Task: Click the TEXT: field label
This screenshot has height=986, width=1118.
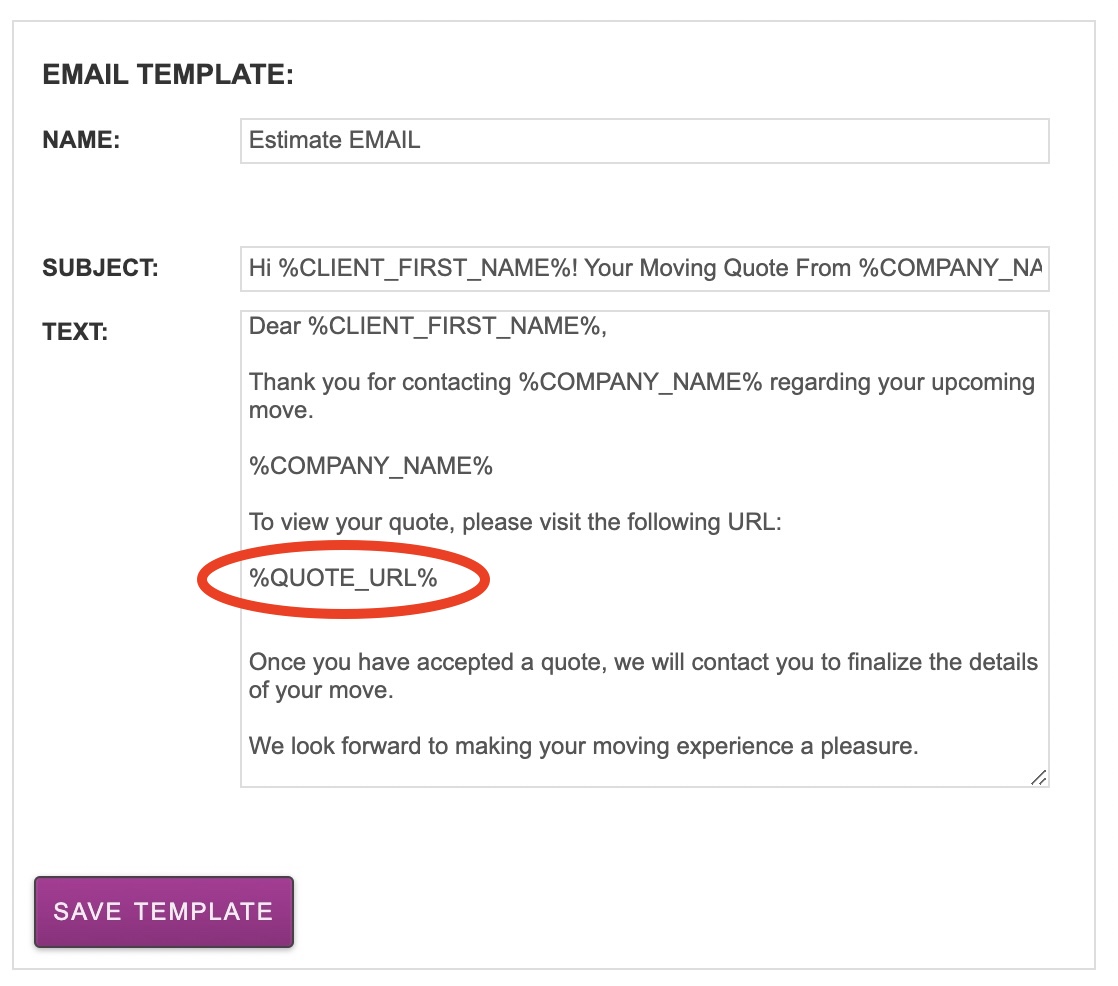Action: pos(75,333)
